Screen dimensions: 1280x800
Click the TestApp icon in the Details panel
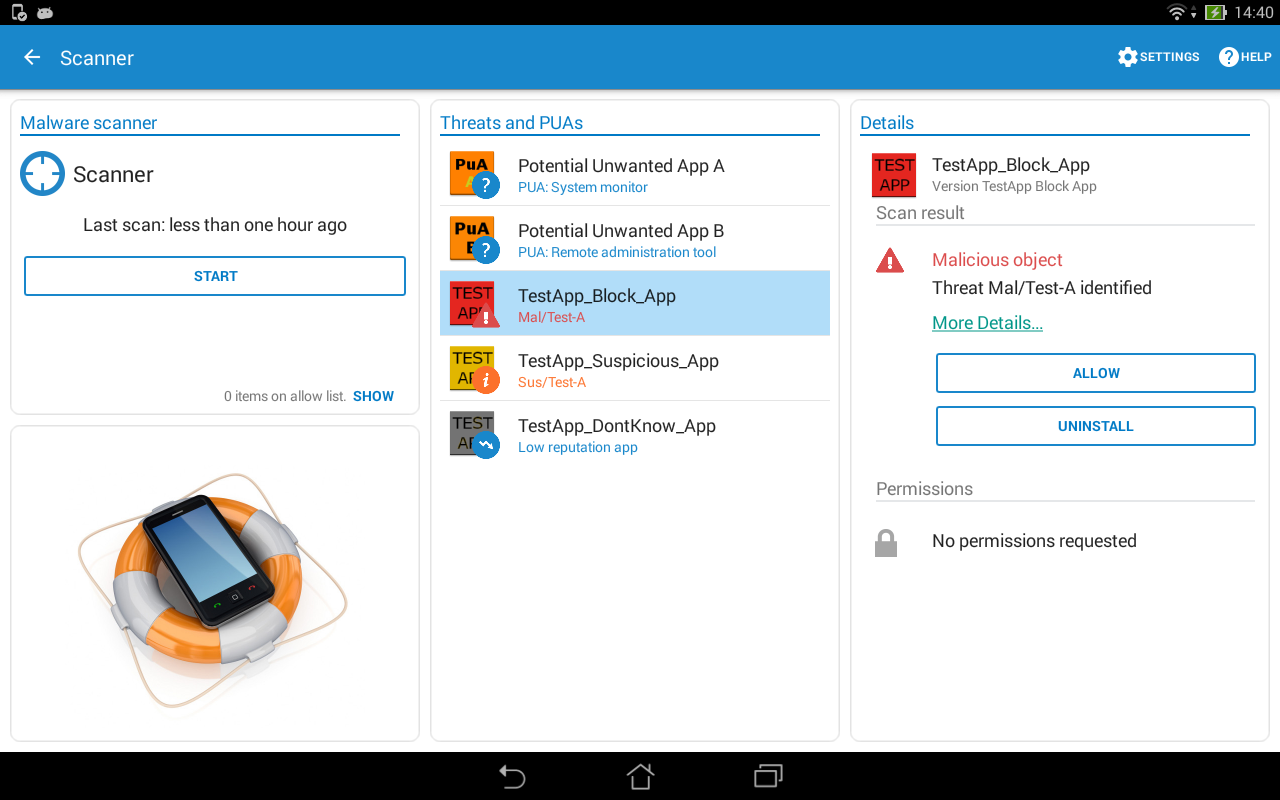coord(893,175)
